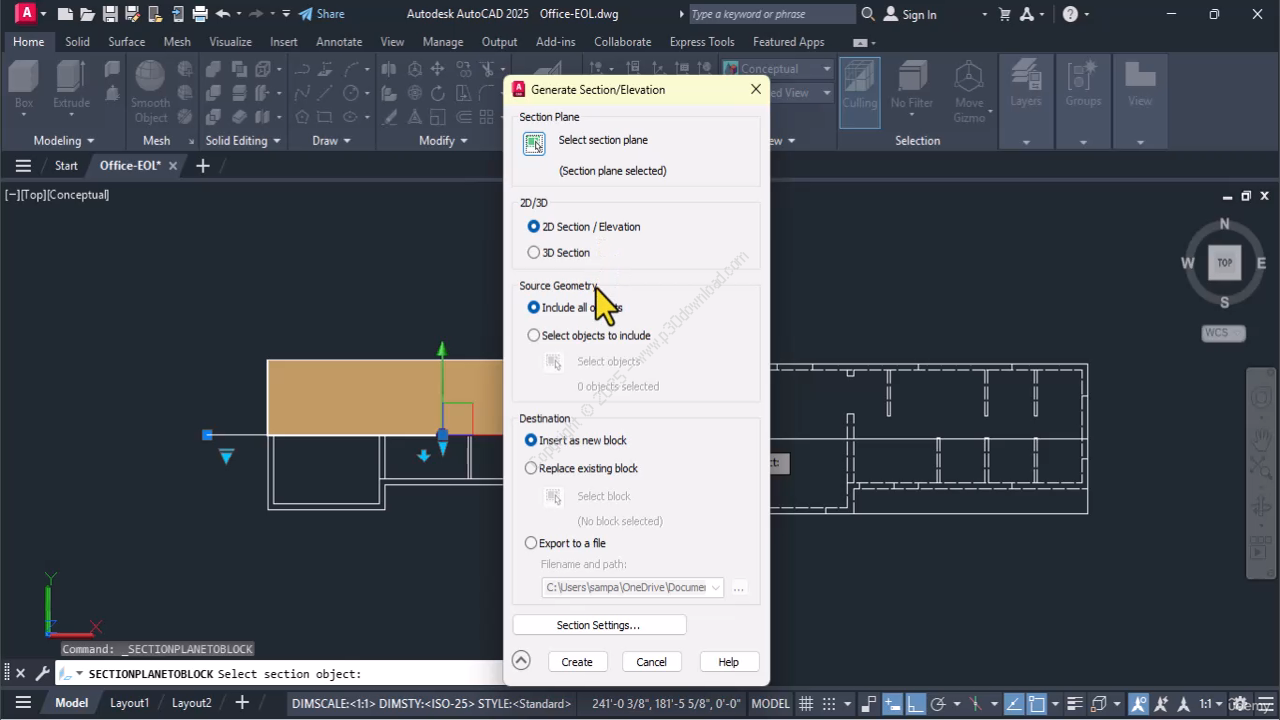Click the browse ... button beside path
Image resolution: width=1280 pixels, height=720 pixels.
(739, 588)
